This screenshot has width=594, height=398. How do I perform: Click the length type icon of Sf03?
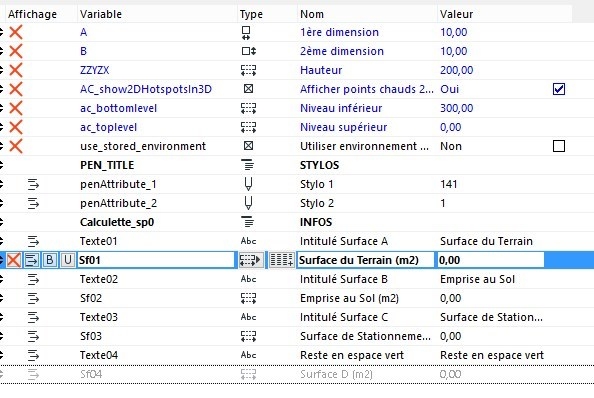click(x=249, y=336)
